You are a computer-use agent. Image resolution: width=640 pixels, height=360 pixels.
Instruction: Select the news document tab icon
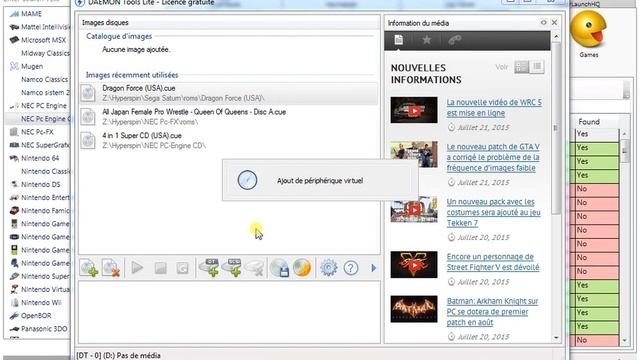399,40
